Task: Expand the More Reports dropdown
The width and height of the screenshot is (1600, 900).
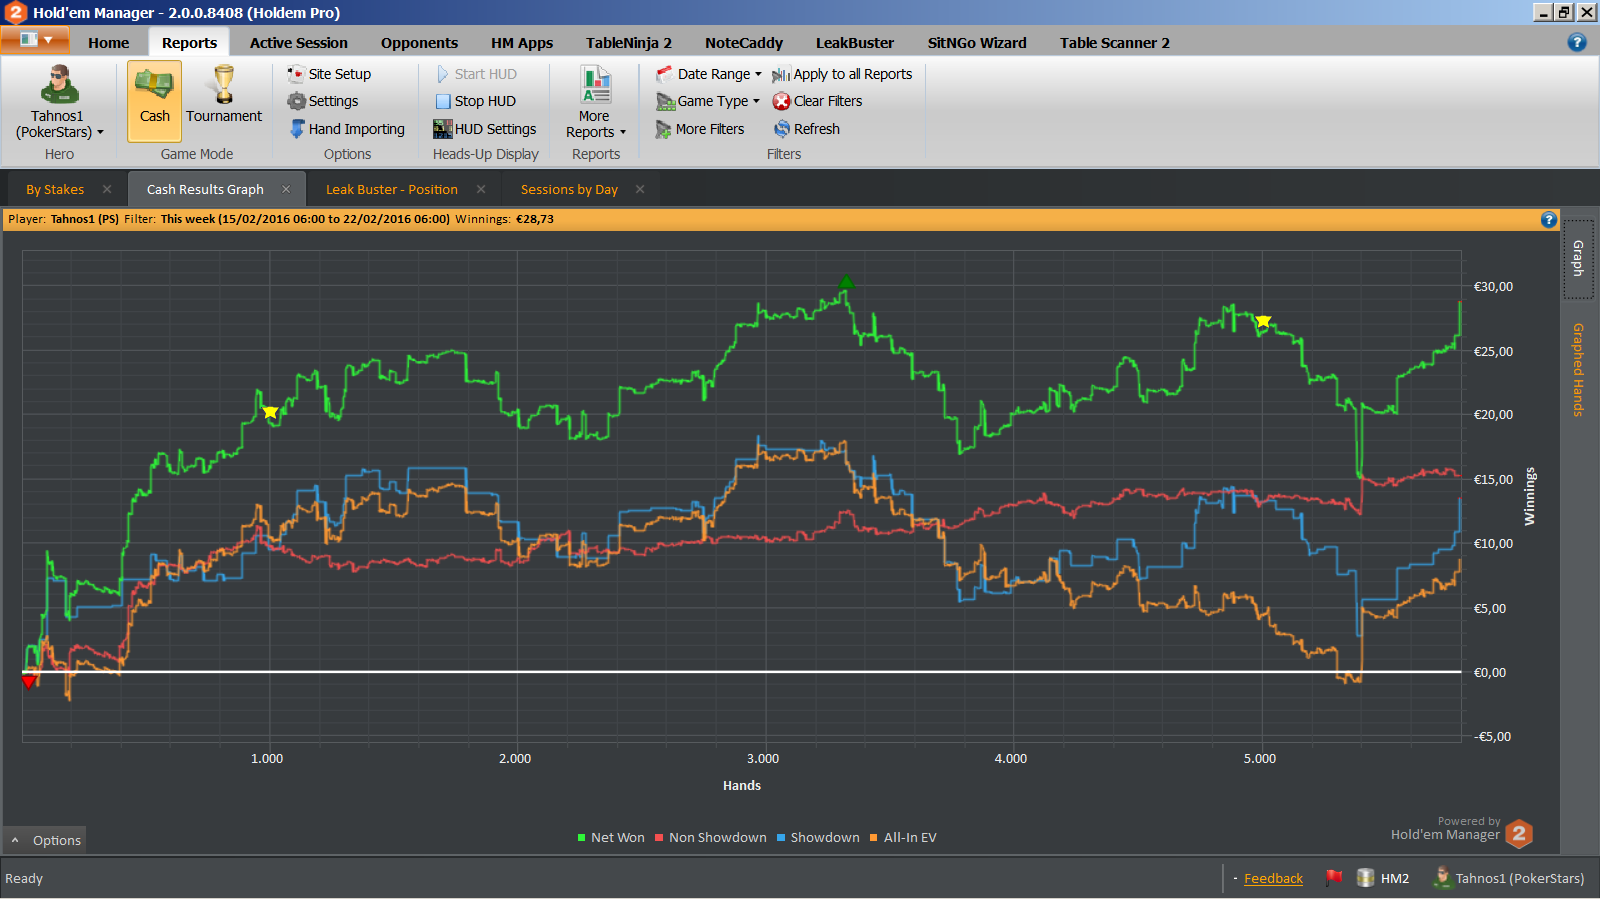Action: coord(596,102)
